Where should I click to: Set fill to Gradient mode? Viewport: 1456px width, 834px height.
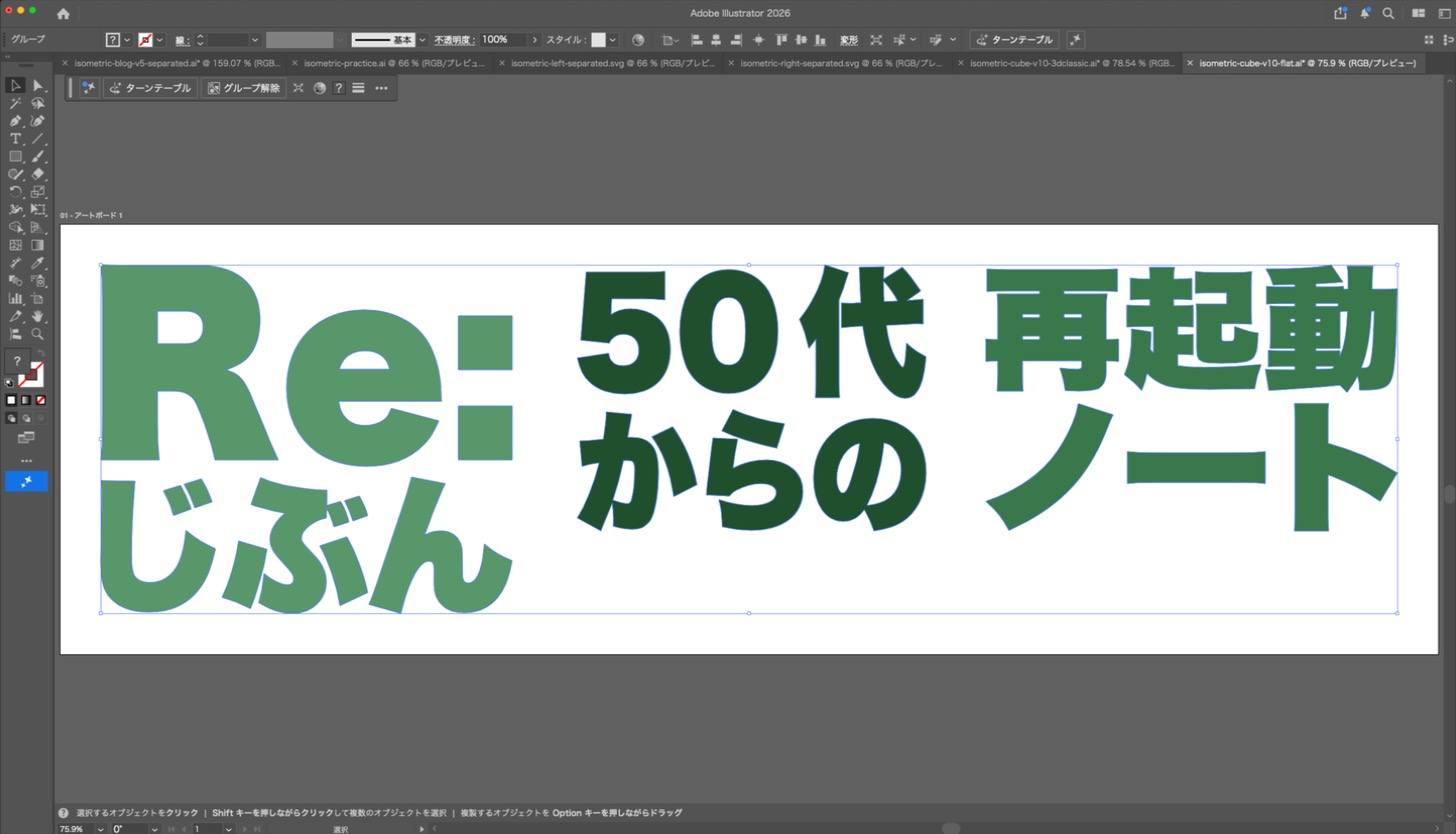26,400
